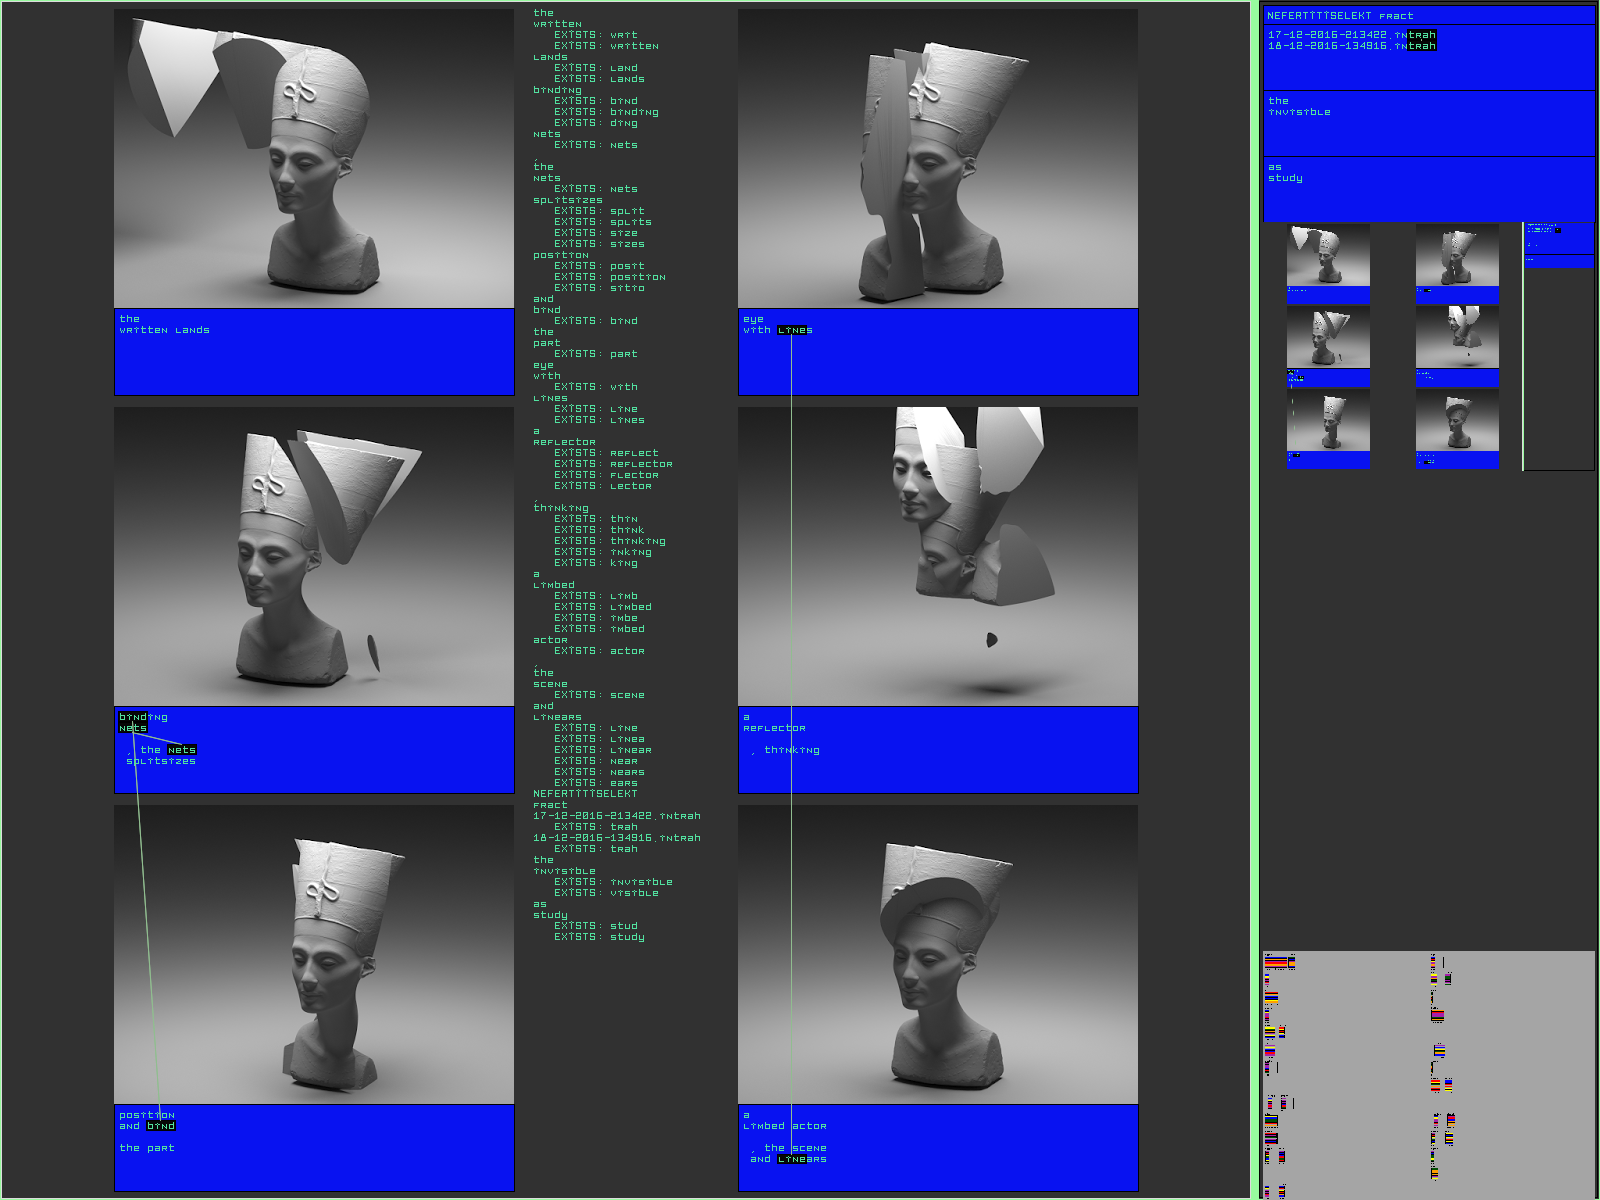This screenshot has height=1200, width=1600.
Task: Click the 'EXISTS: reflector' line
Action: coord(613,464)
